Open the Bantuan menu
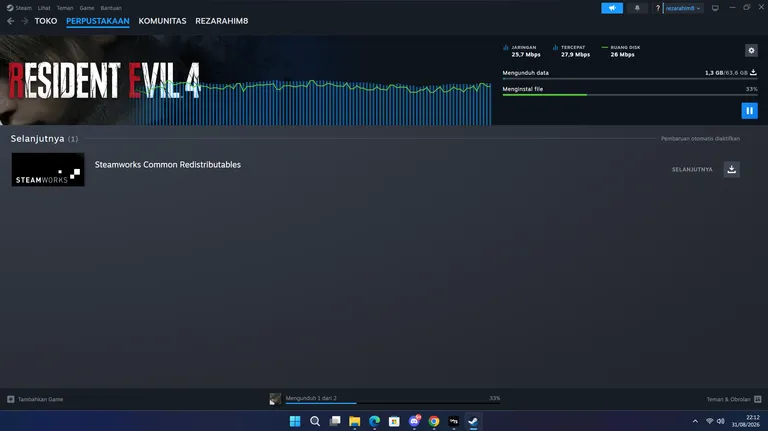The image size is (768, 431). [111, 8]
